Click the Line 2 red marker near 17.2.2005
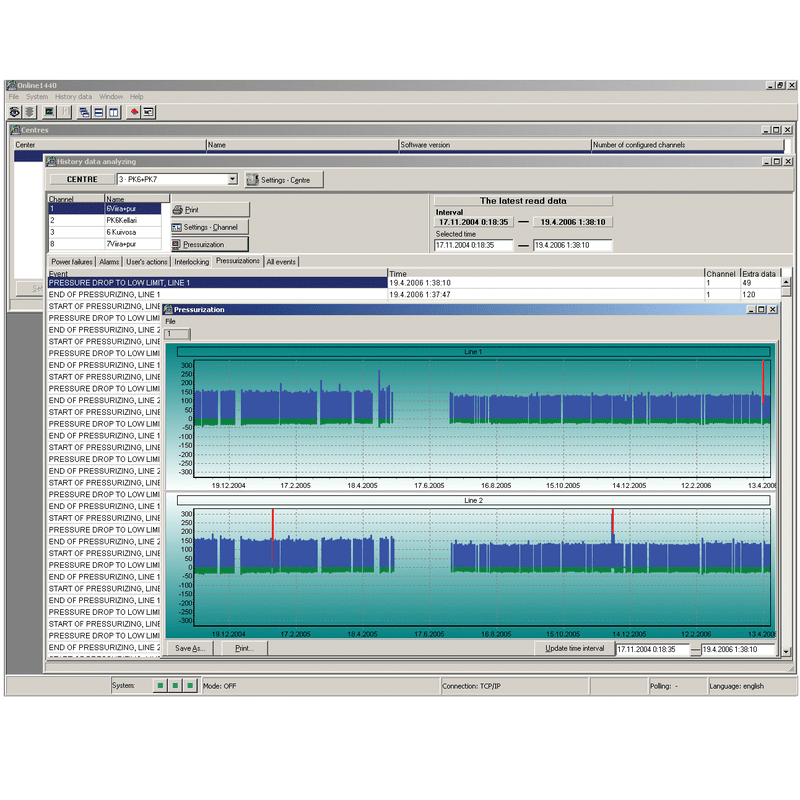The height and width of the screenshot is (800, 800). click(x=272, y=535)
